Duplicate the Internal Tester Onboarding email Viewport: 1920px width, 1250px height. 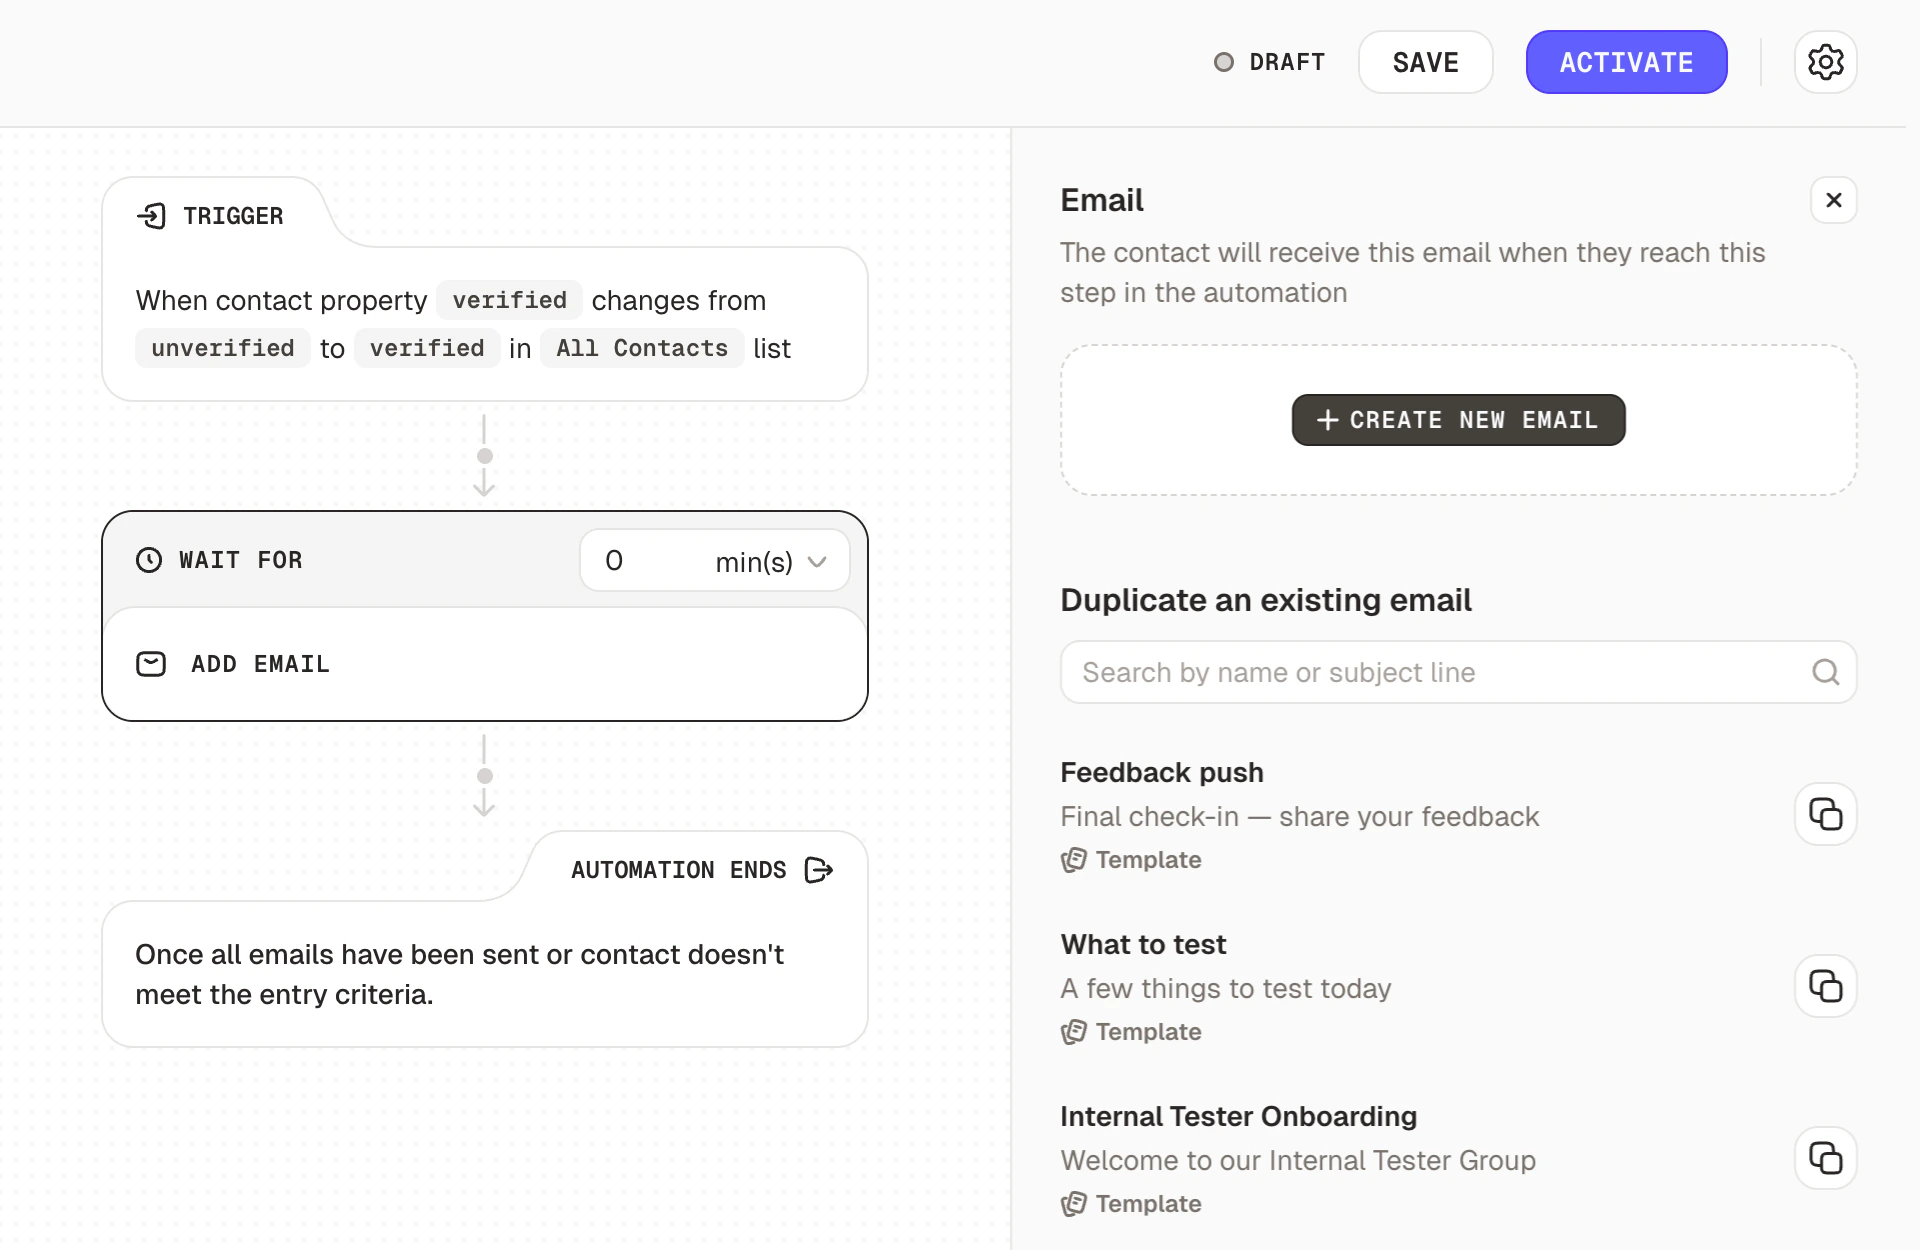click(x=1826, y=1158)
